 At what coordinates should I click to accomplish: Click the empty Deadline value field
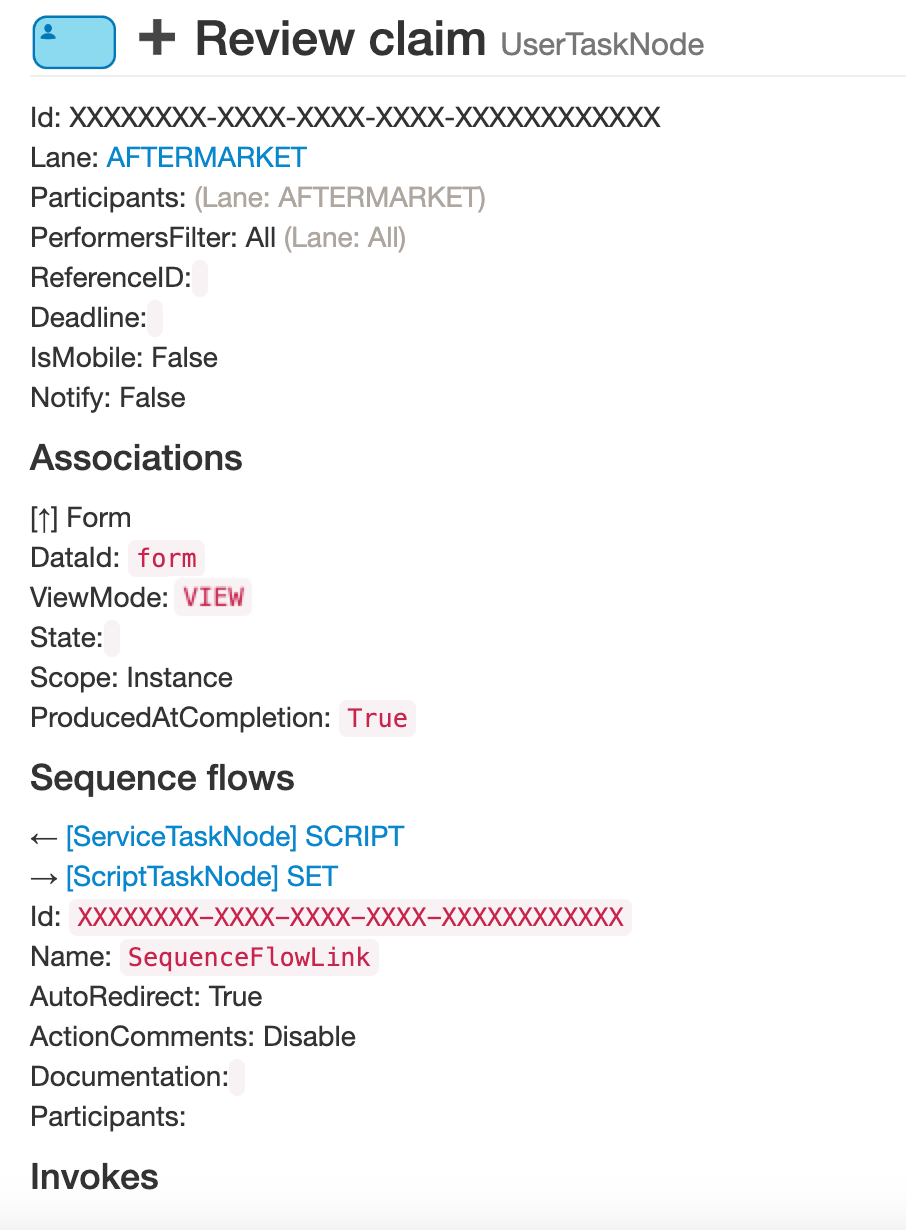pyautogui.click(x=155, y=318)
